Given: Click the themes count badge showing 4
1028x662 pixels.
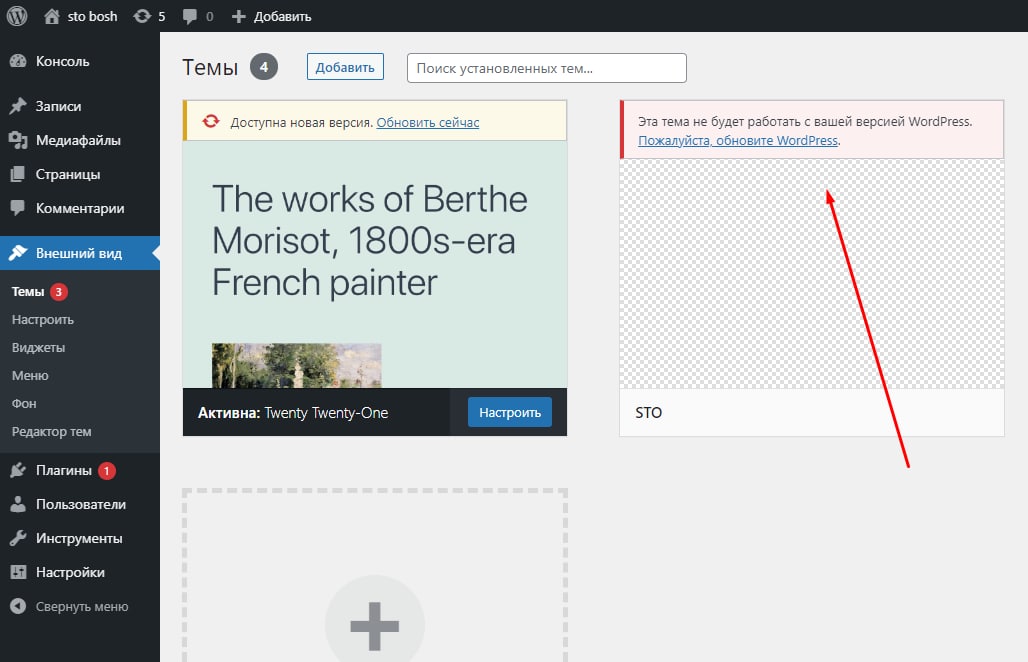Looking at the screenshot, I should tap(264, 67).
